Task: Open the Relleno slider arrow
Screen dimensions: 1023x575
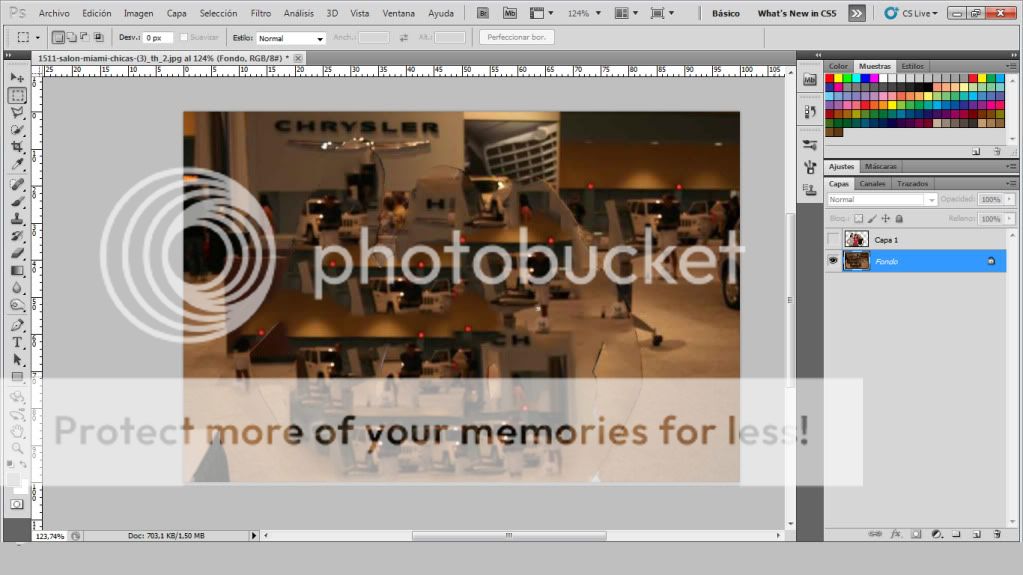Action: coord(1010,219)
